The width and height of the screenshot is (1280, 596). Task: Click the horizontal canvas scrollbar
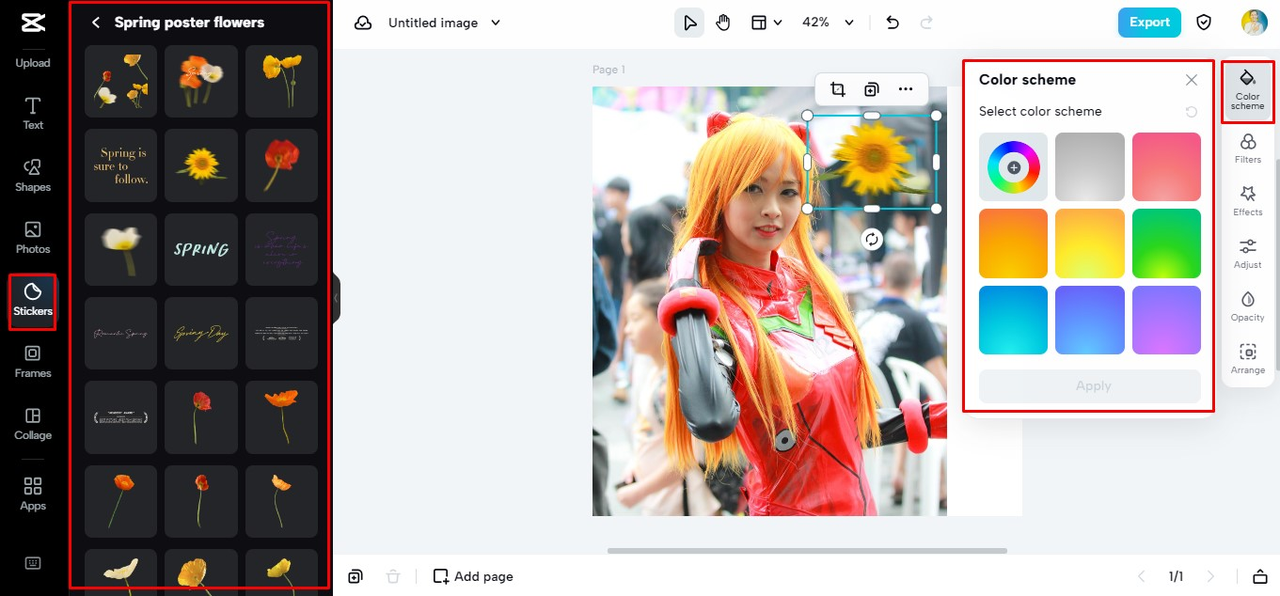tap(807, 550)
